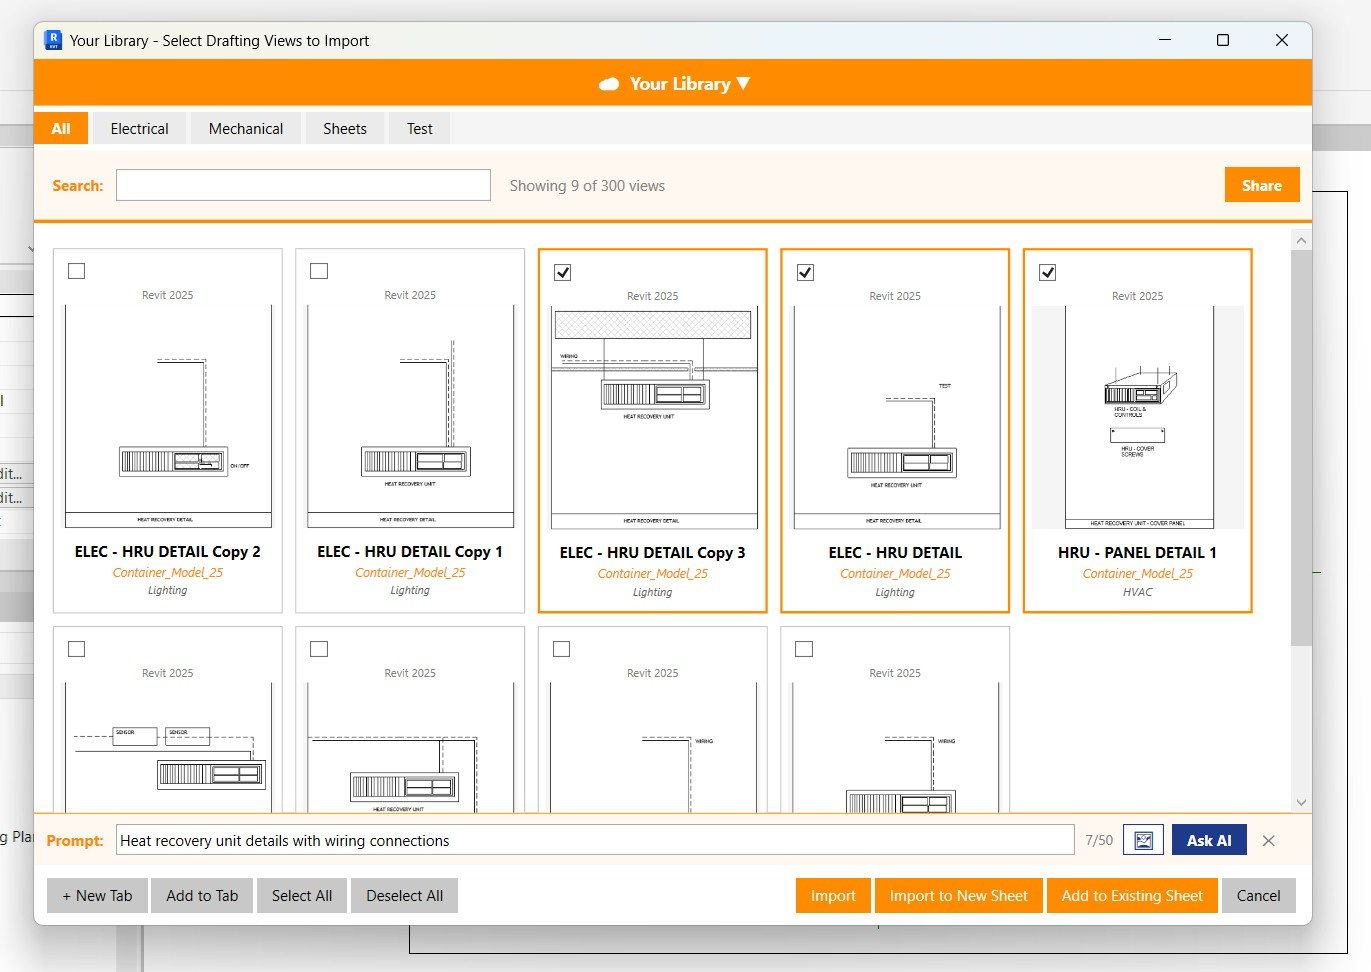Click the Share button
Screen dimensions: 1371x972
1262,185
